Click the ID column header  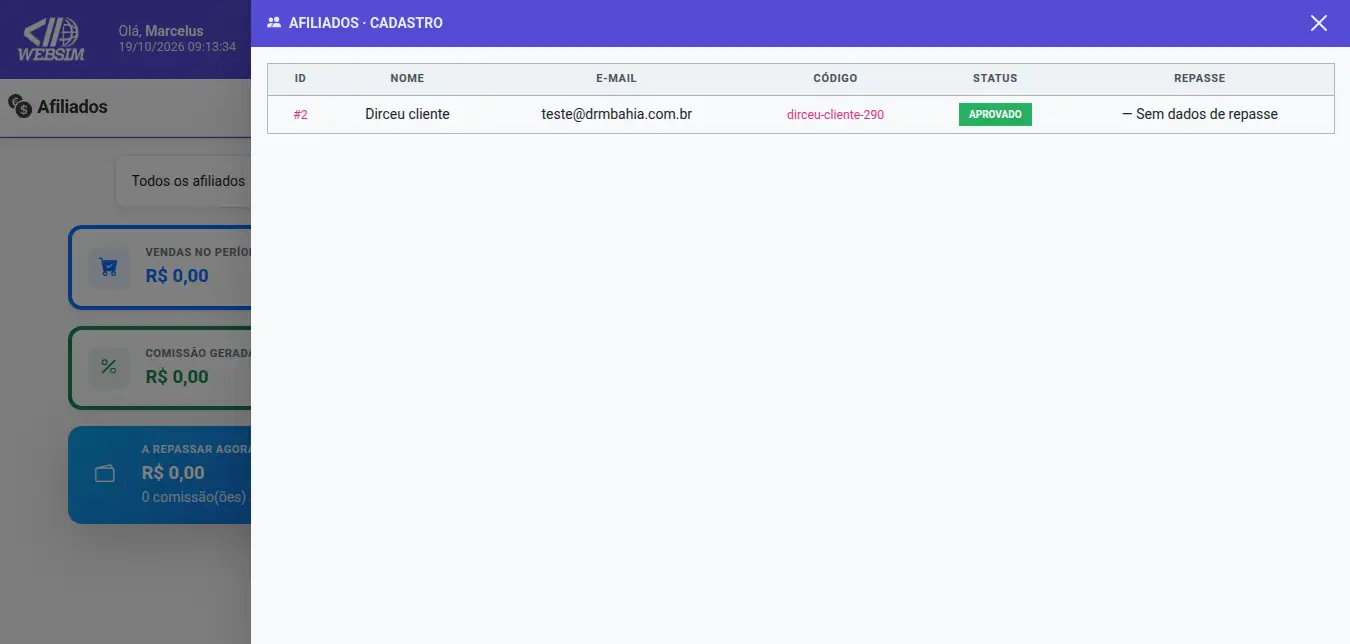300,78
